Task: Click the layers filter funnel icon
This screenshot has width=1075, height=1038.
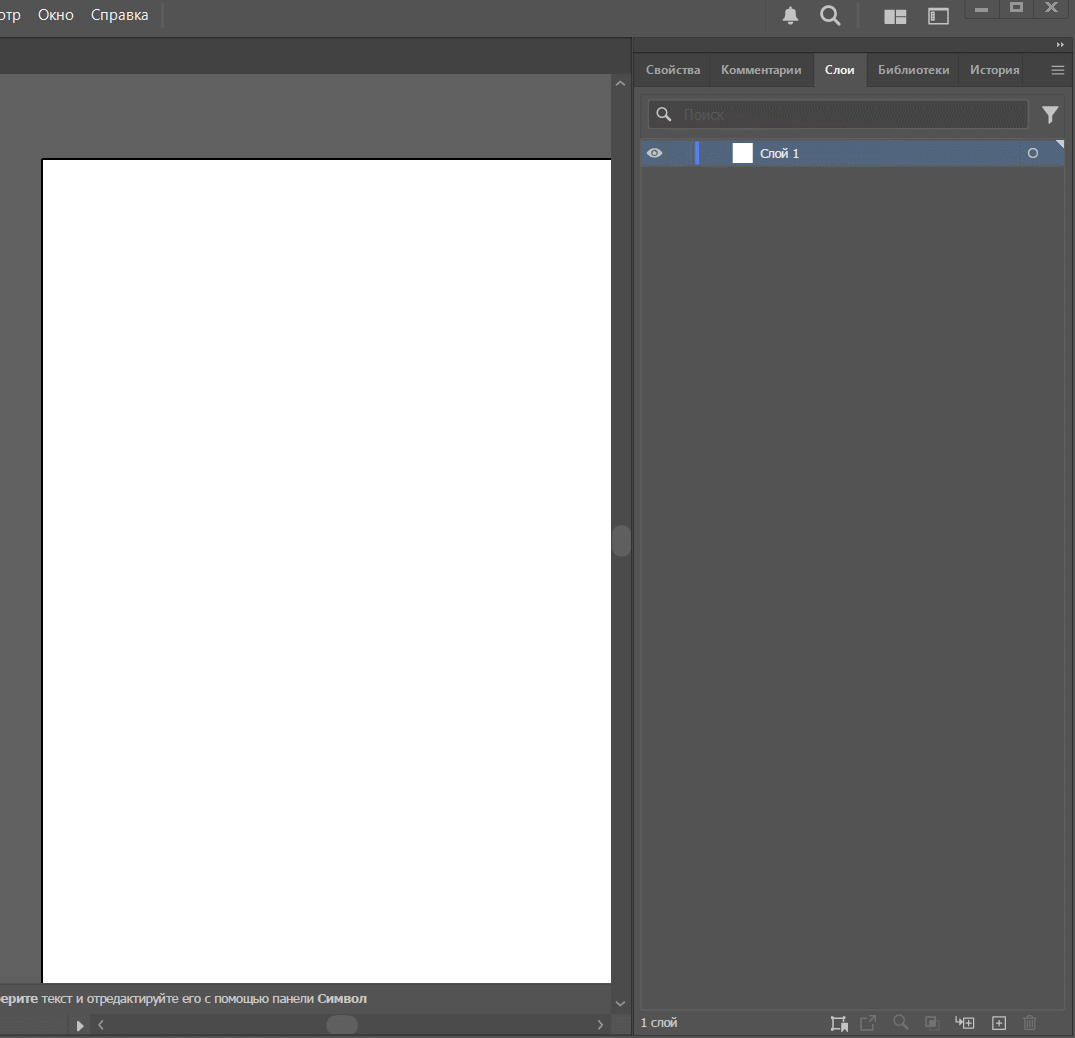Action: pyautogui.click(x=1050, y=115)
